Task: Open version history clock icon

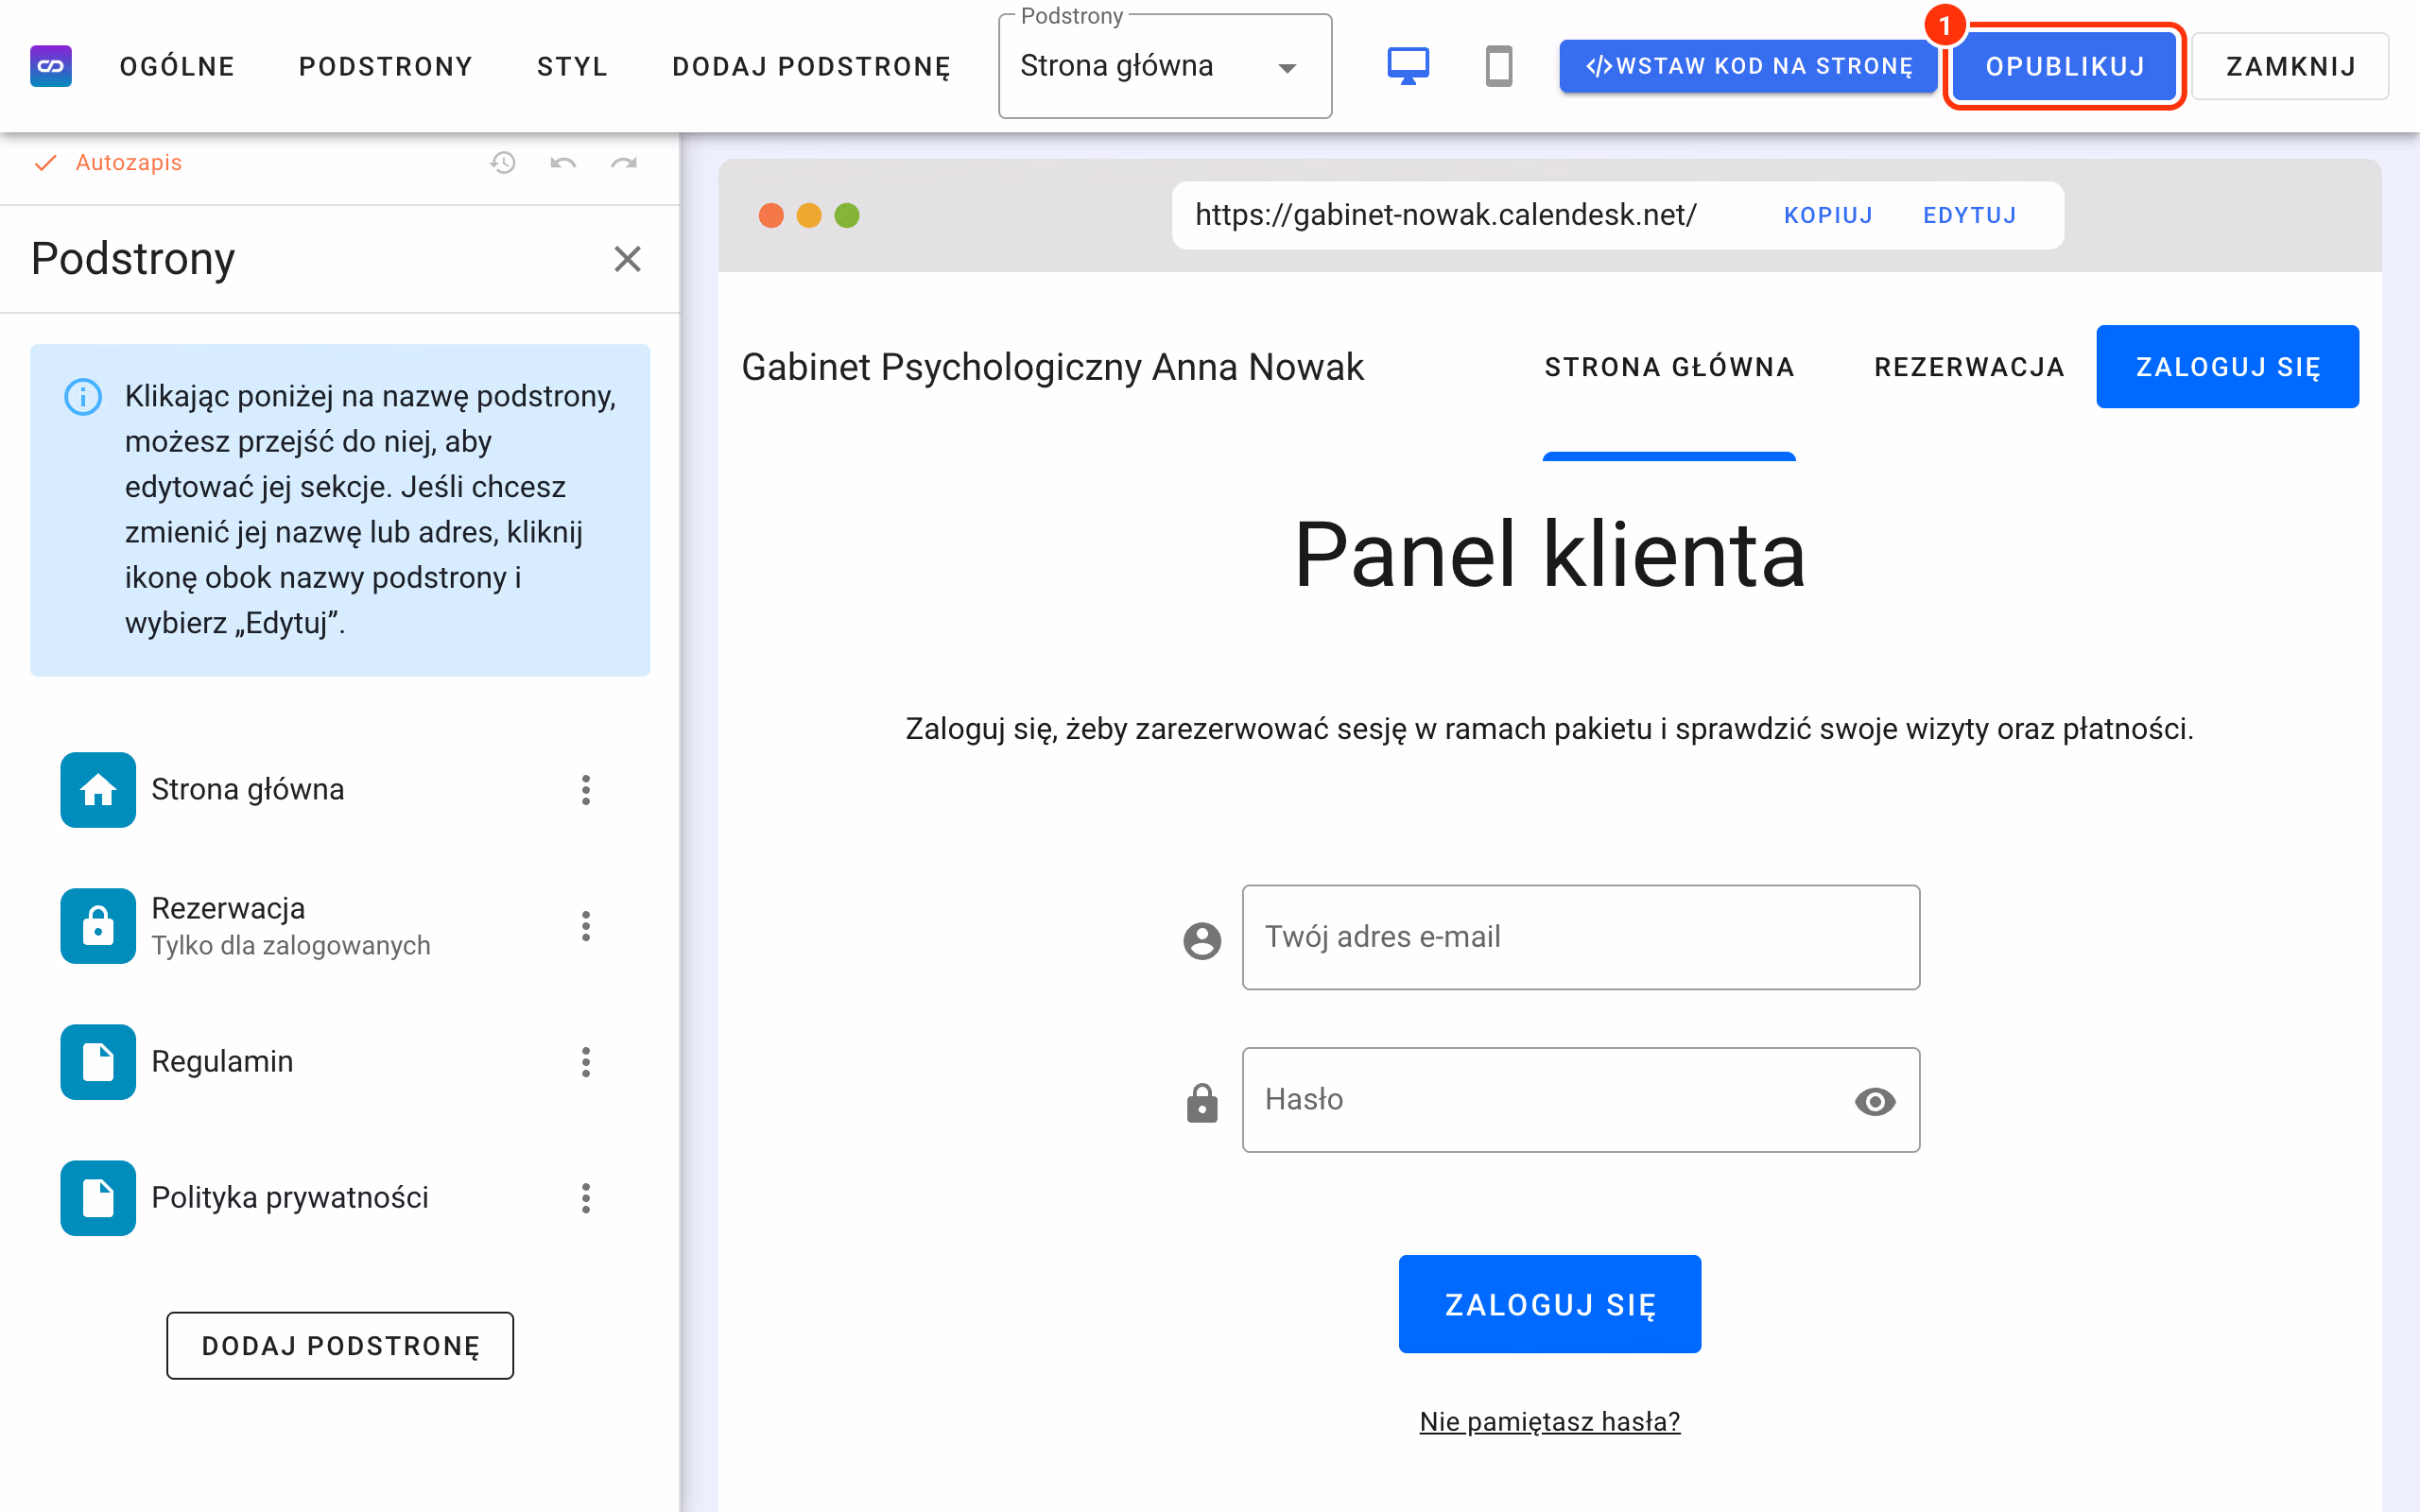Action: click(x=503, y=162)
